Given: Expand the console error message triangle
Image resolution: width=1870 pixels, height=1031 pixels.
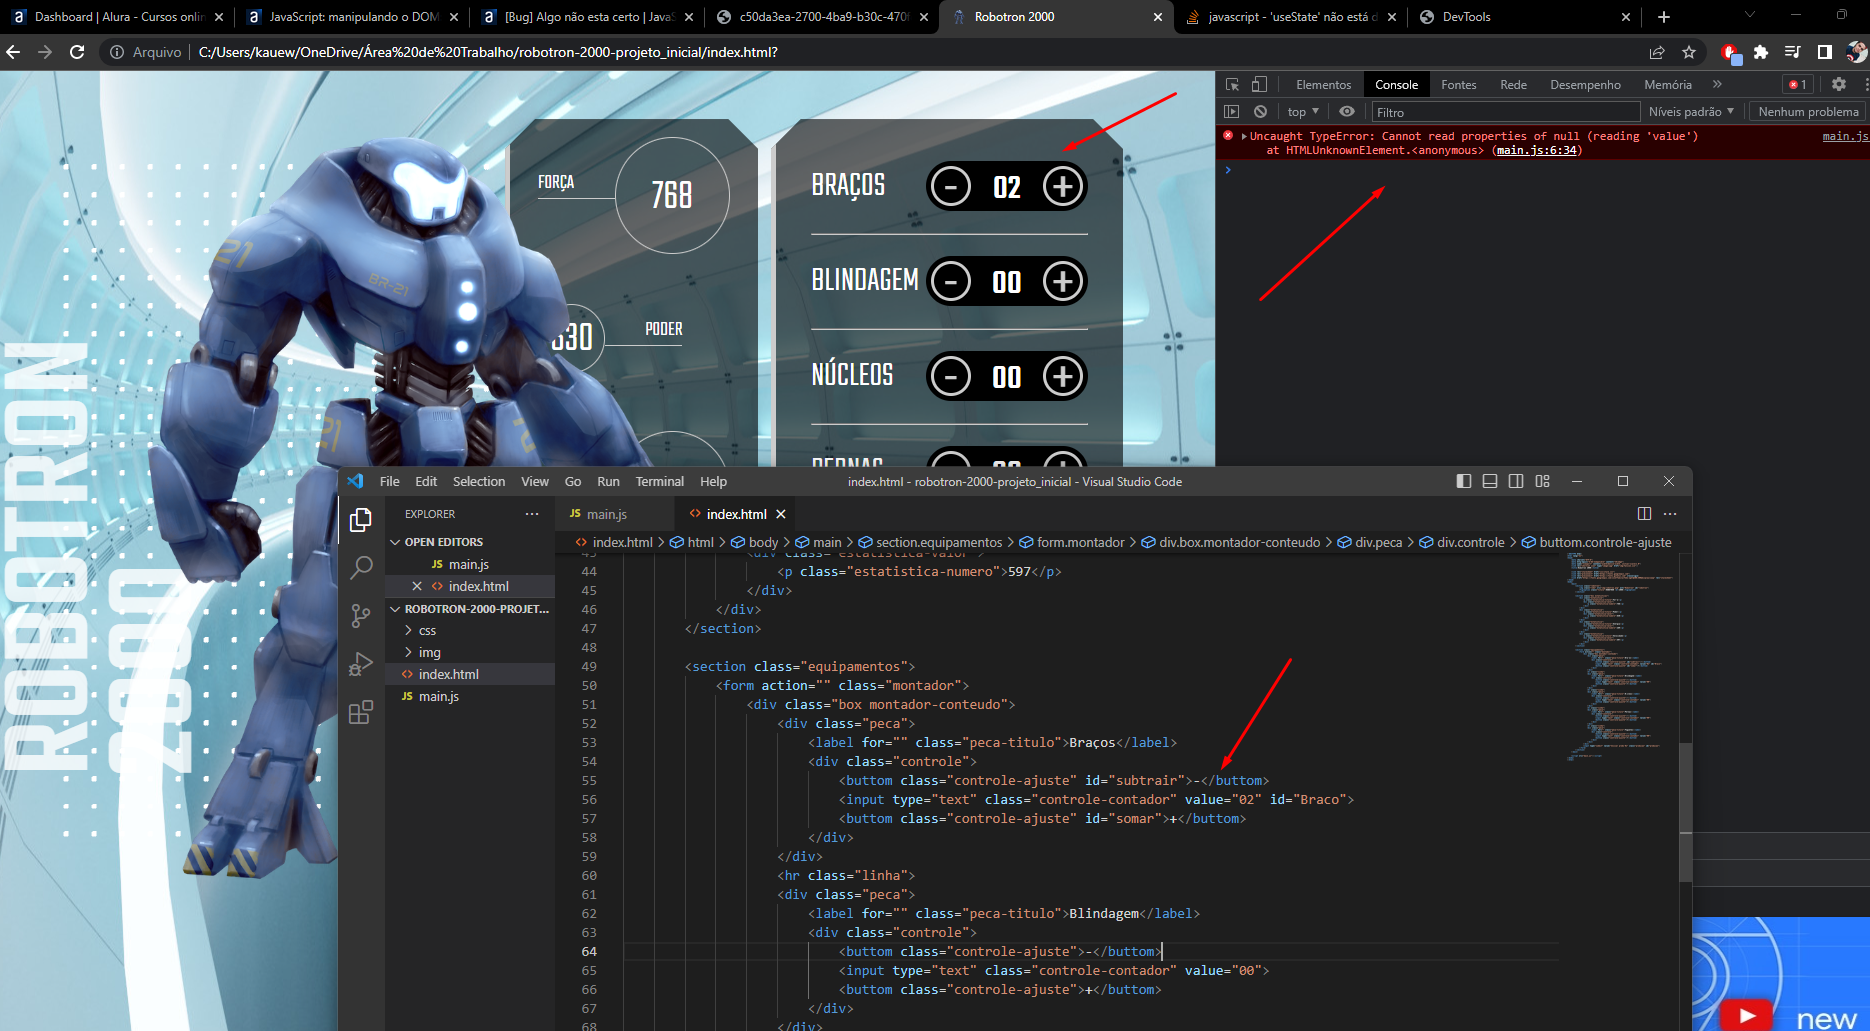Looking at the screenshot, I should 1243,136.
